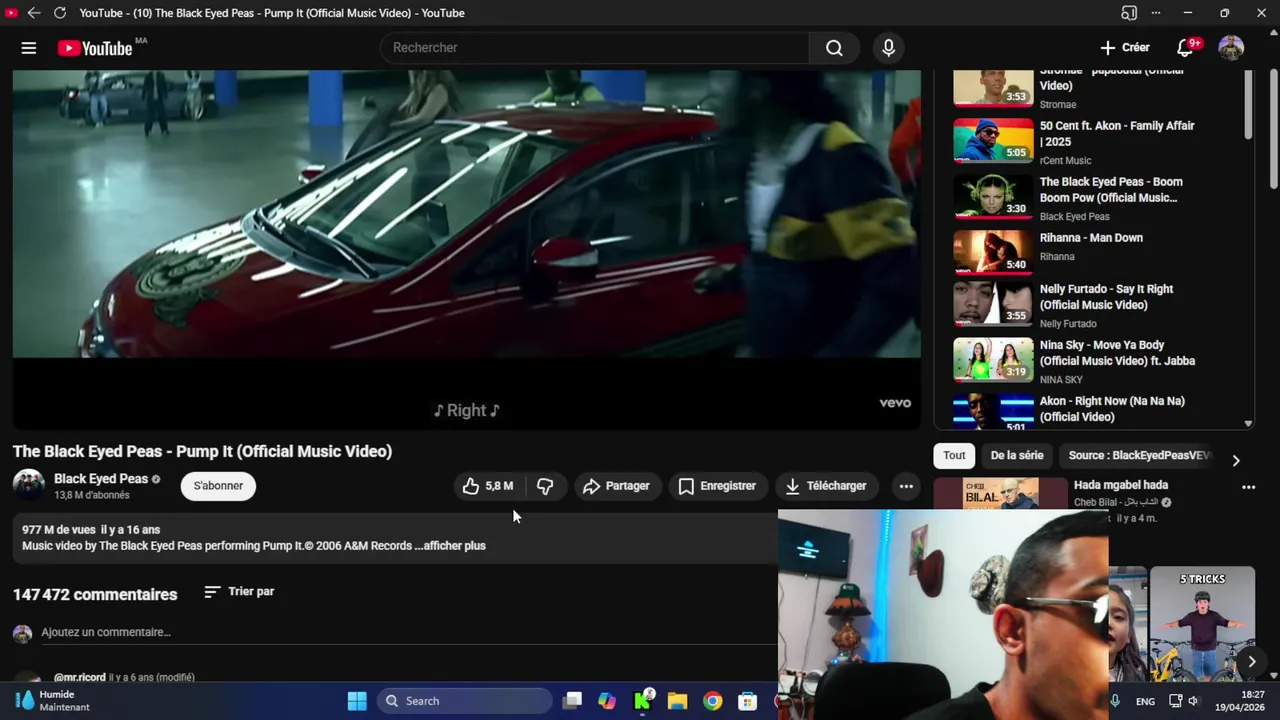The image size is (1280, 720).
Task: Click the Partager share button
Action: pyautogui.click(x=616, y=486)
